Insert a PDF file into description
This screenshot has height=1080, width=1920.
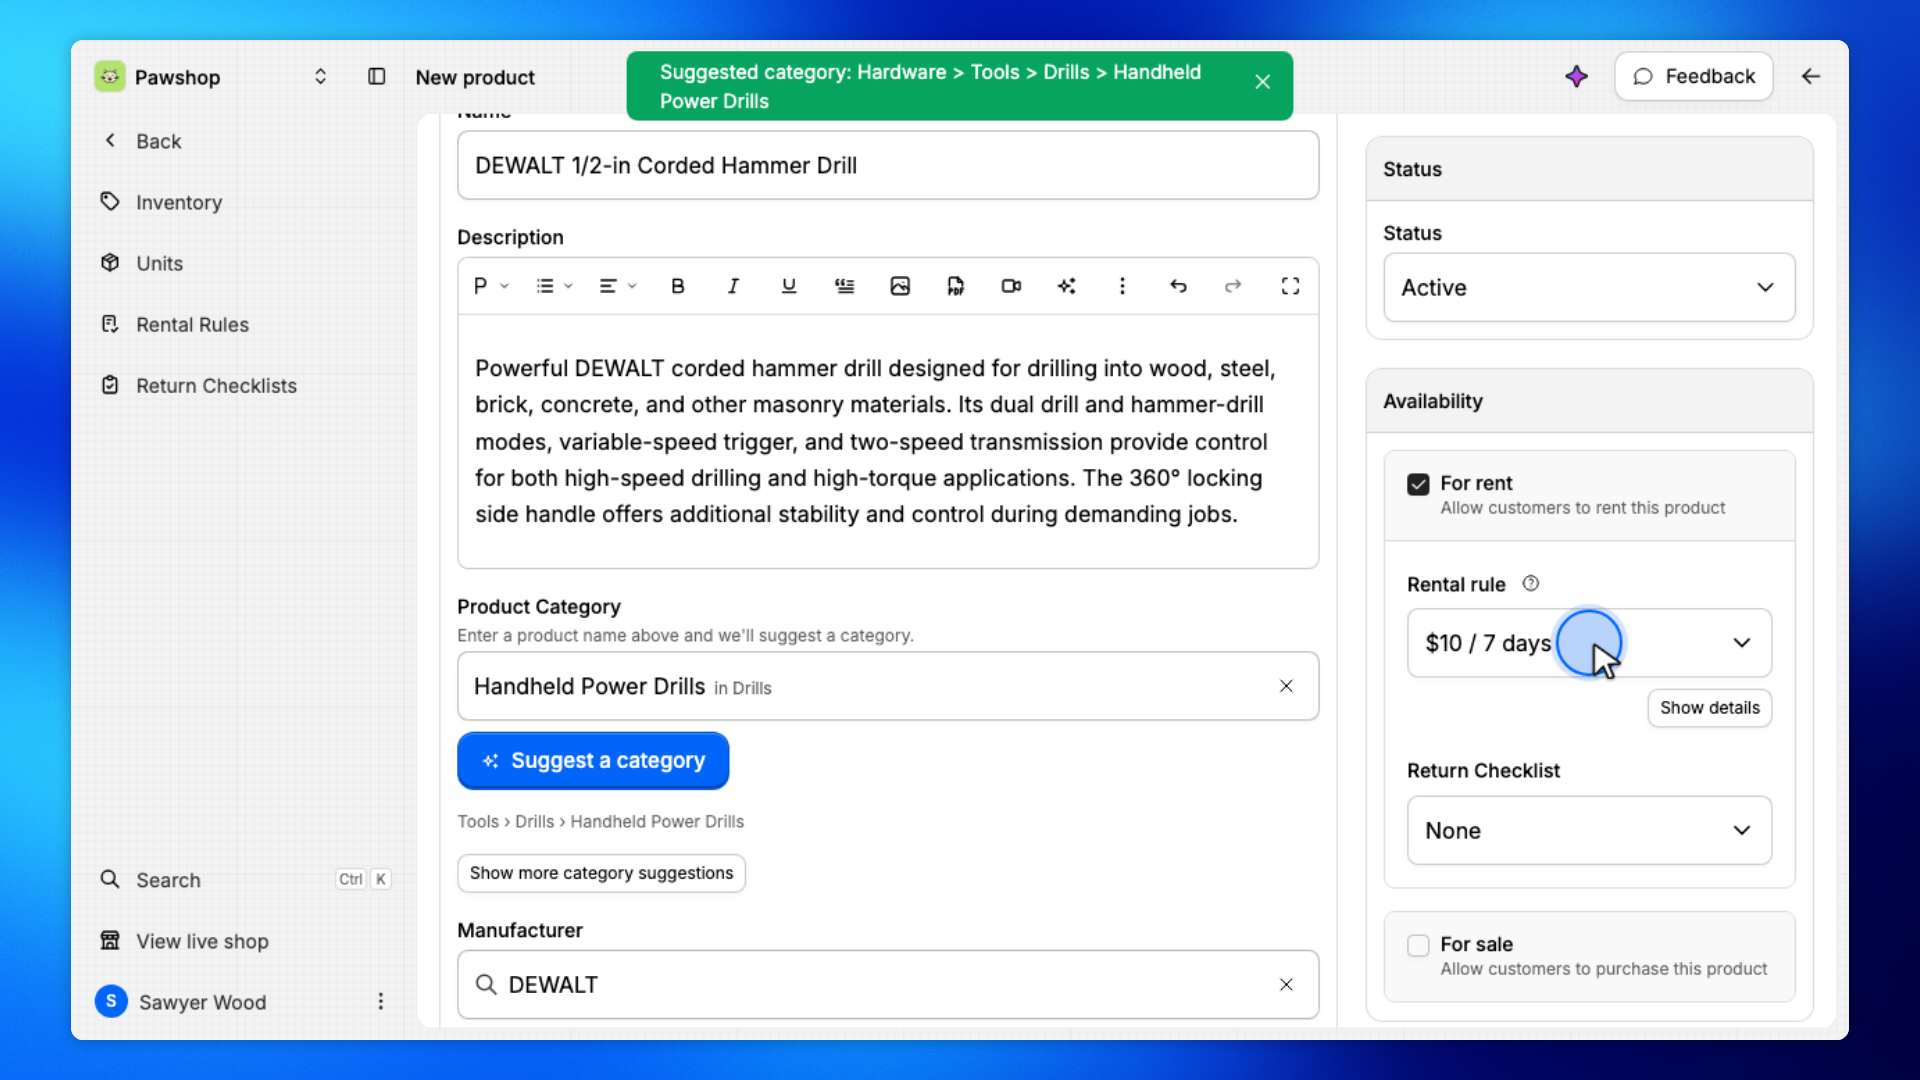956,286
